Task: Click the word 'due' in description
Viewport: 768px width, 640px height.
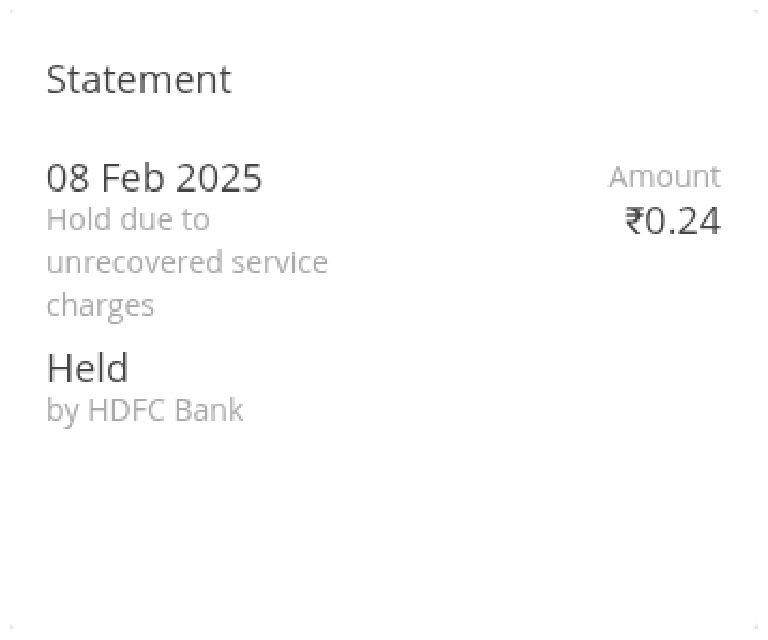Action: coord(148,219)
